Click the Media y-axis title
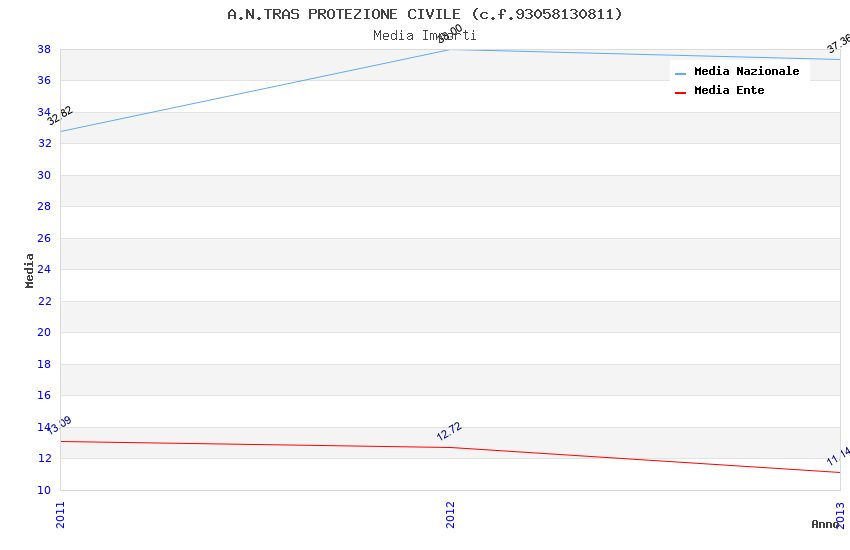850x550 pixels. pyautogui.click(x=29, y=270)
